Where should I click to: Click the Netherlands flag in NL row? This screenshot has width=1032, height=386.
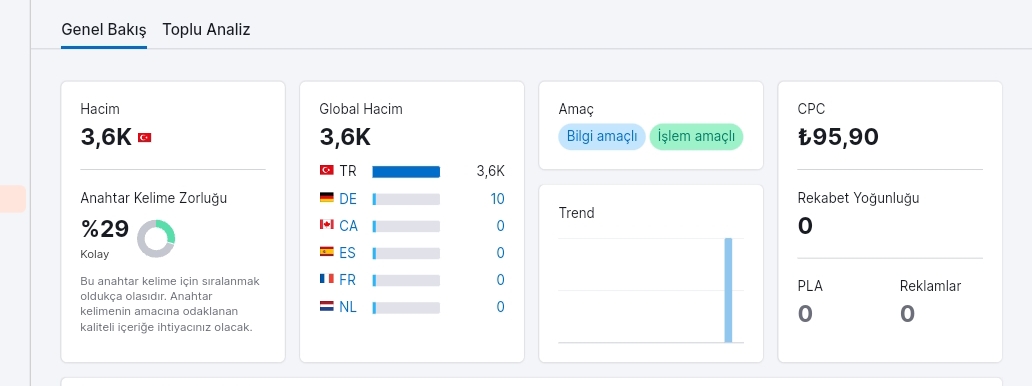(x=326, y=306)
